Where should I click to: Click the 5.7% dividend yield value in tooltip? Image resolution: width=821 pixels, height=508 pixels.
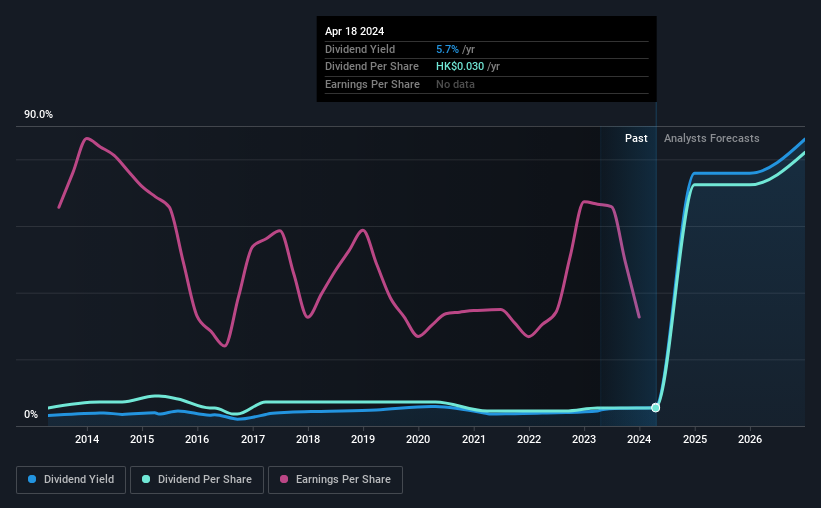tap(447, 49)
